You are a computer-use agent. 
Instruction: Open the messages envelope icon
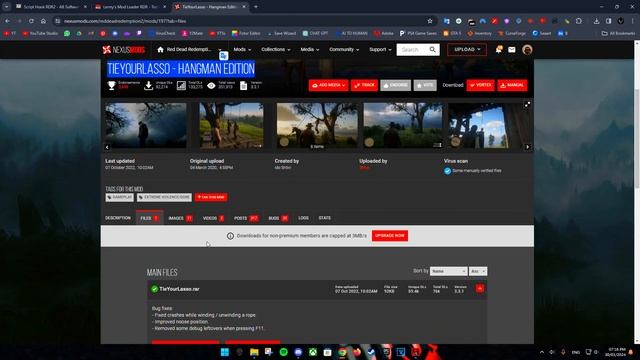pos(512,49)
